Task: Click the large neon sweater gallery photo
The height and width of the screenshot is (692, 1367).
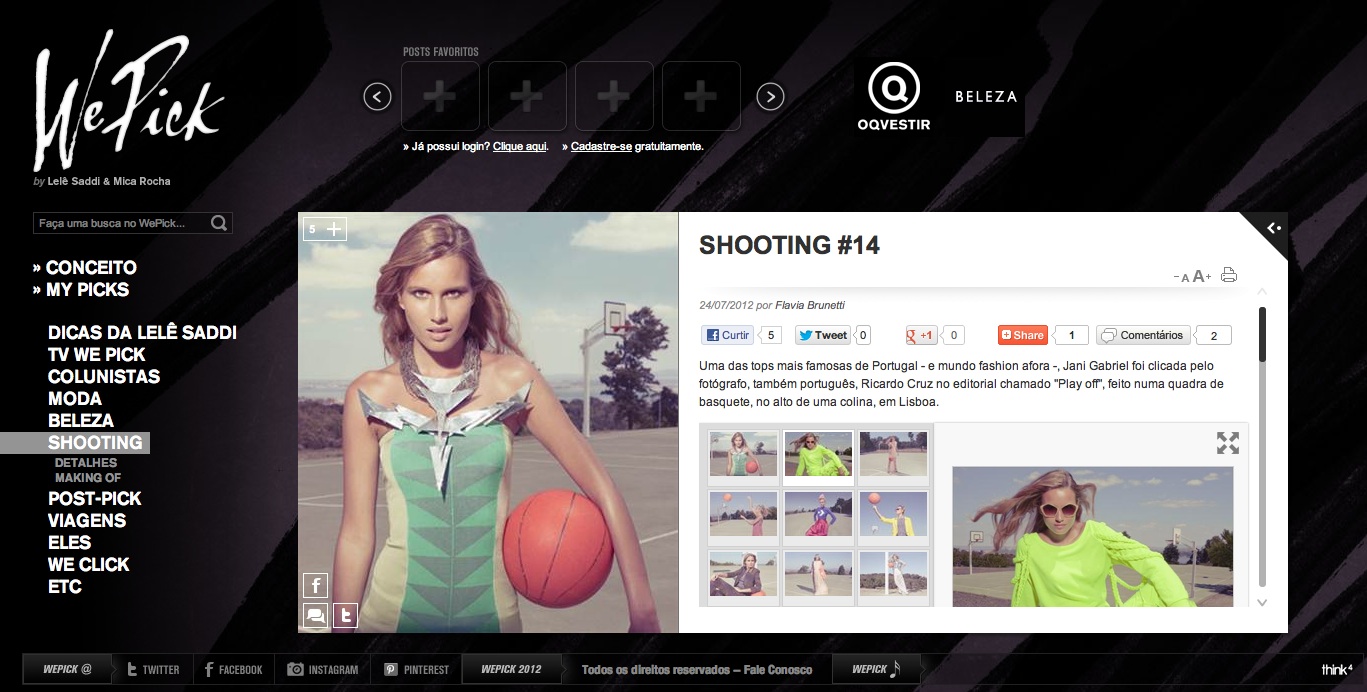Action: click(1093, 536)
